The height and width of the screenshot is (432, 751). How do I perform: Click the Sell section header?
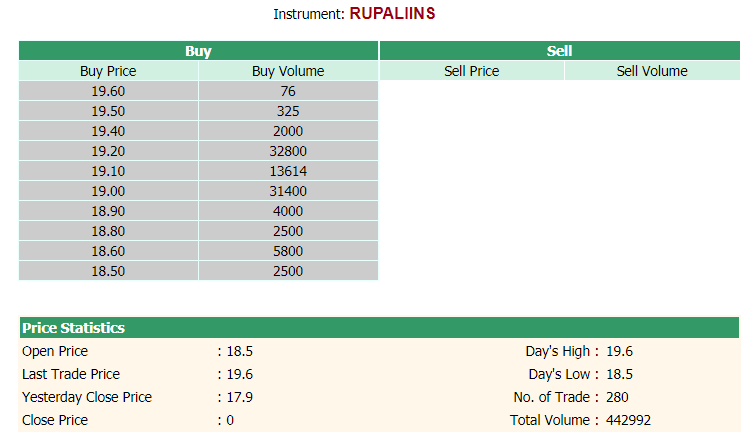pos(559,51)
